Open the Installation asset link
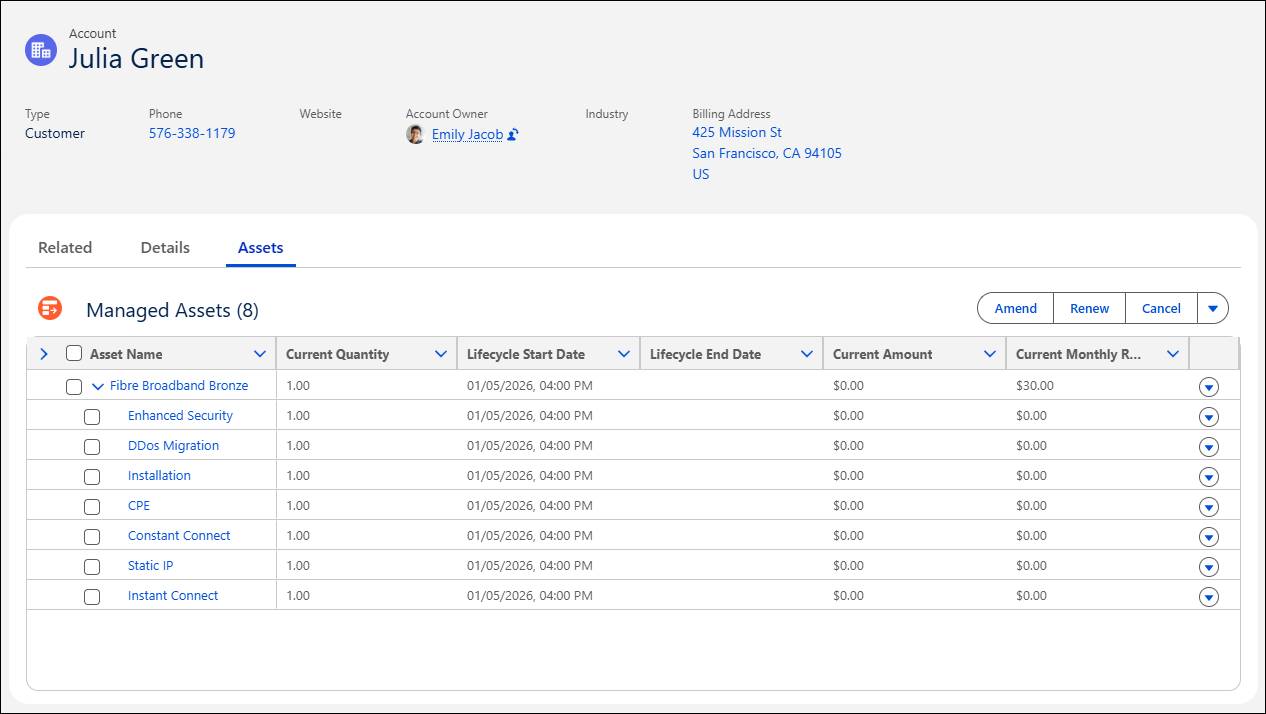Image resolution: width=1266 pixels, height=714 pixels. point(159,475)
